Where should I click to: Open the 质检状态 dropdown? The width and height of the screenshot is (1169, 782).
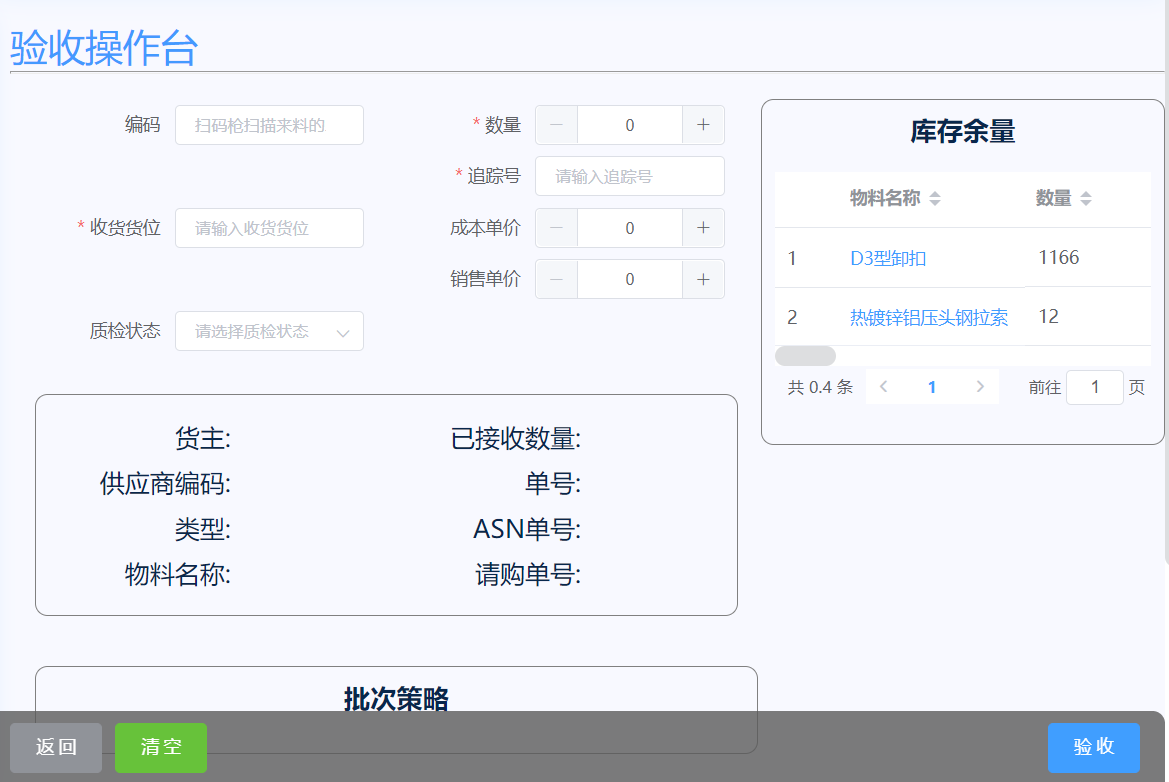[269, 331]
